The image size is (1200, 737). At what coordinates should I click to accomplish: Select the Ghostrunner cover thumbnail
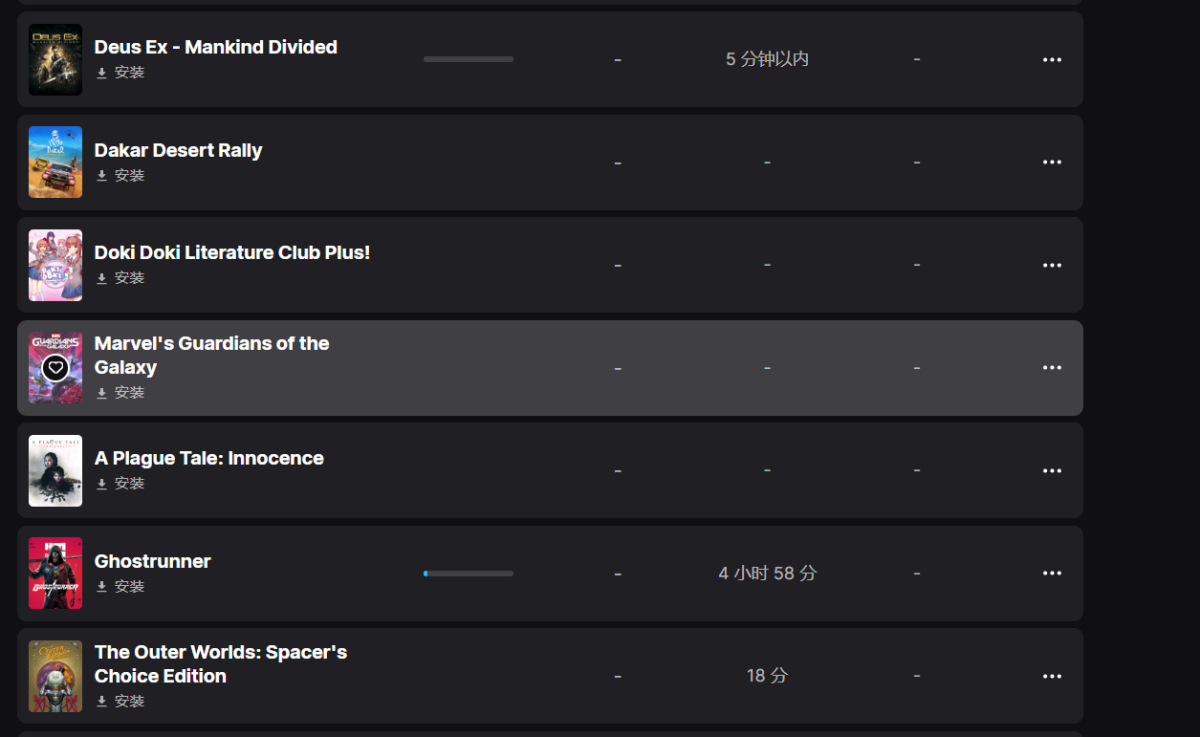(55, 573)
